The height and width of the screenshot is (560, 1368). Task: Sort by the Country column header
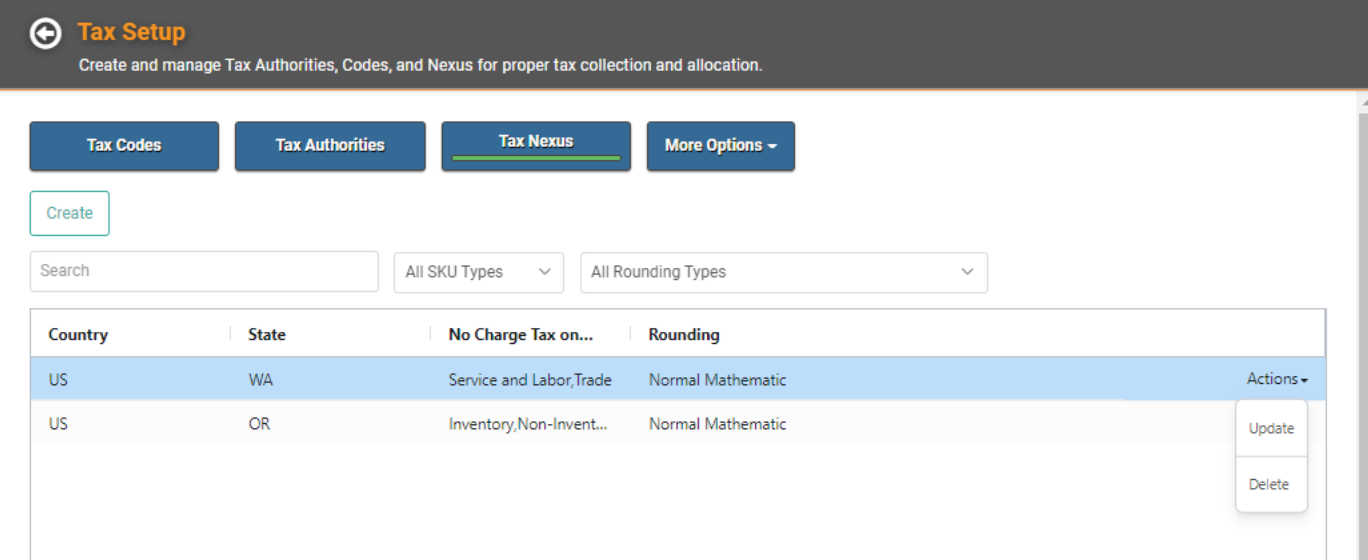pos(78,335)
